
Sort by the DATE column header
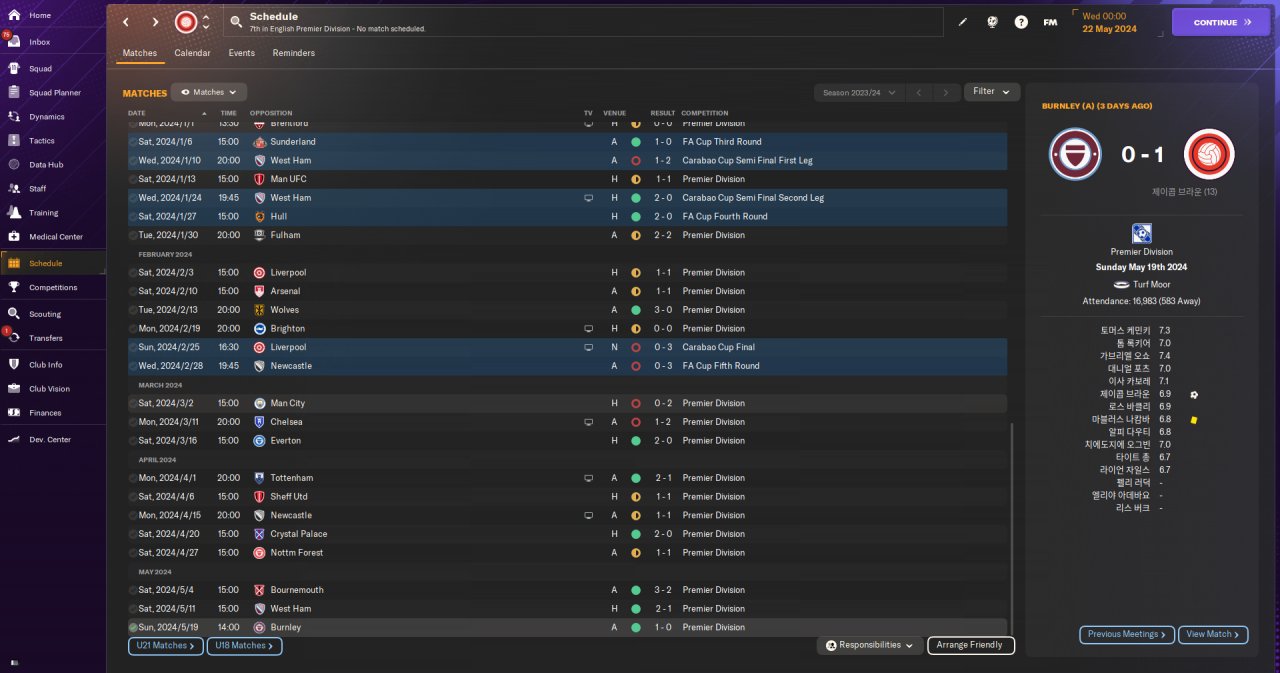tap(137, 113)
